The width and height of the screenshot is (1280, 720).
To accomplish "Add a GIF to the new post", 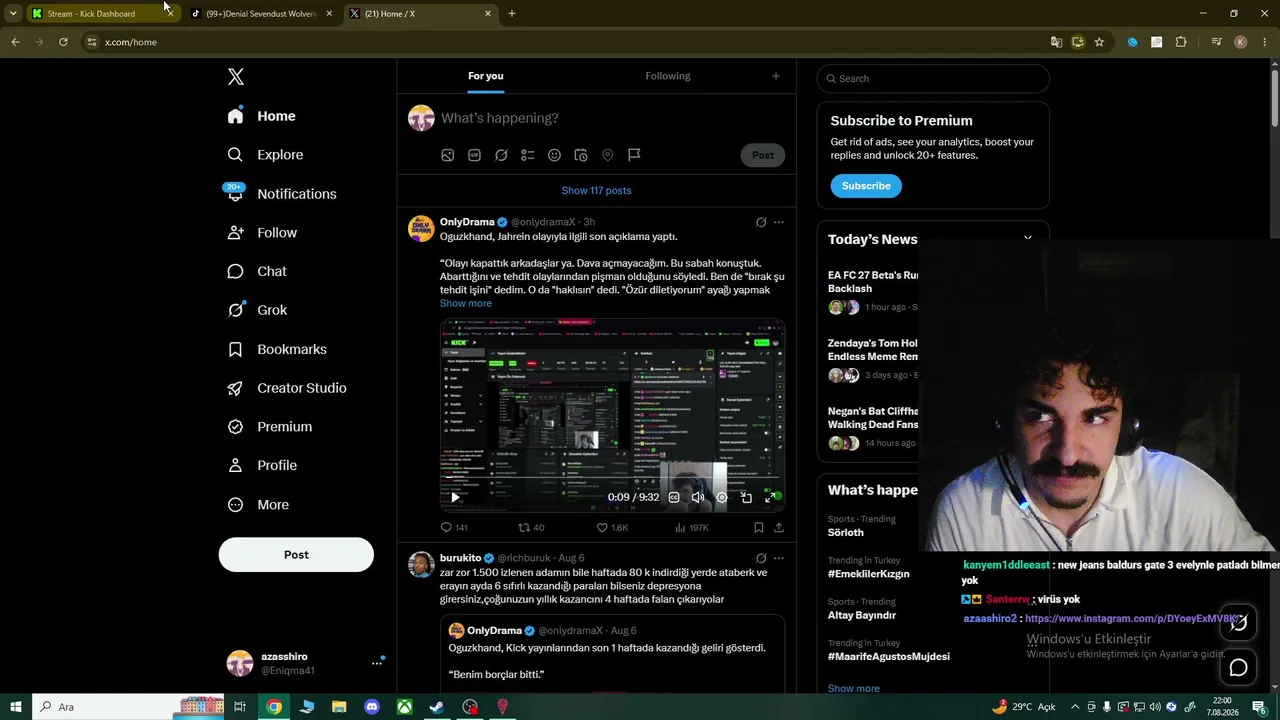I will coord(474,155).
